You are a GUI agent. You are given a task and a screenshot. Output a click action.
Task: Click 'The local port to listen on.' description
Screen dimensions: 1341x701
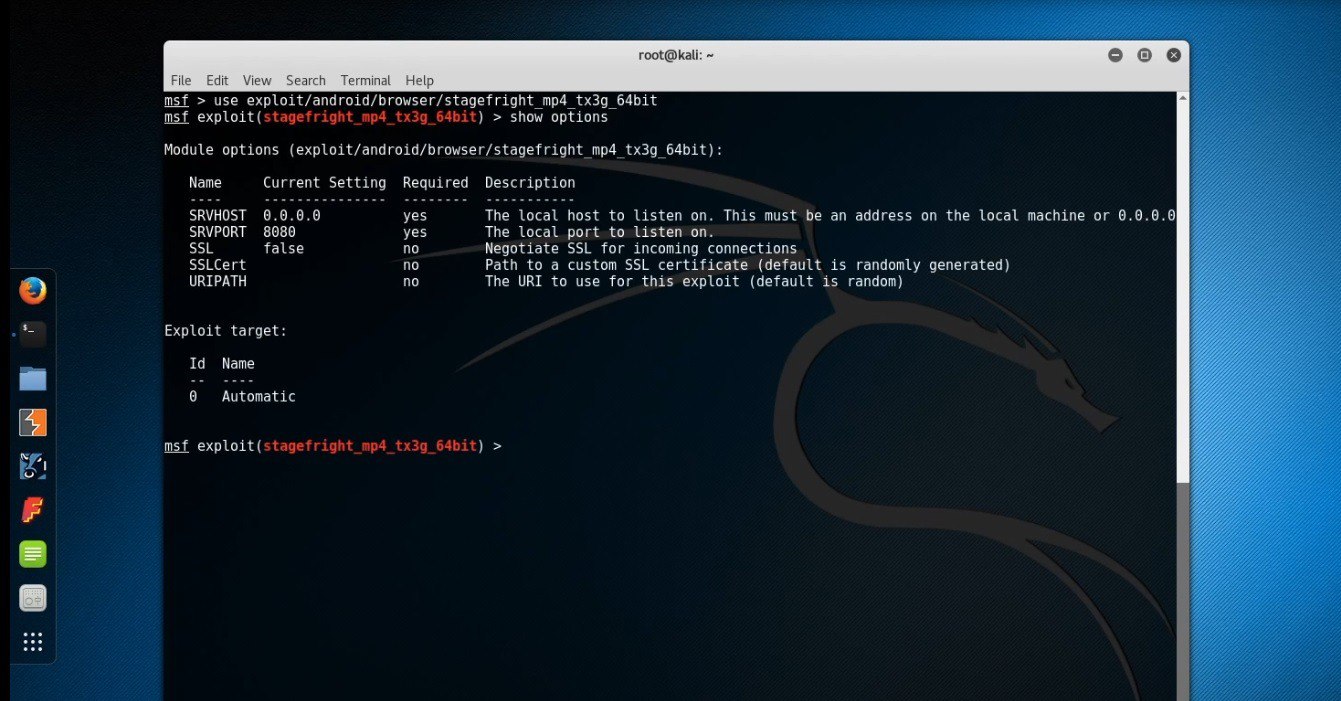(x=600, y=232)
